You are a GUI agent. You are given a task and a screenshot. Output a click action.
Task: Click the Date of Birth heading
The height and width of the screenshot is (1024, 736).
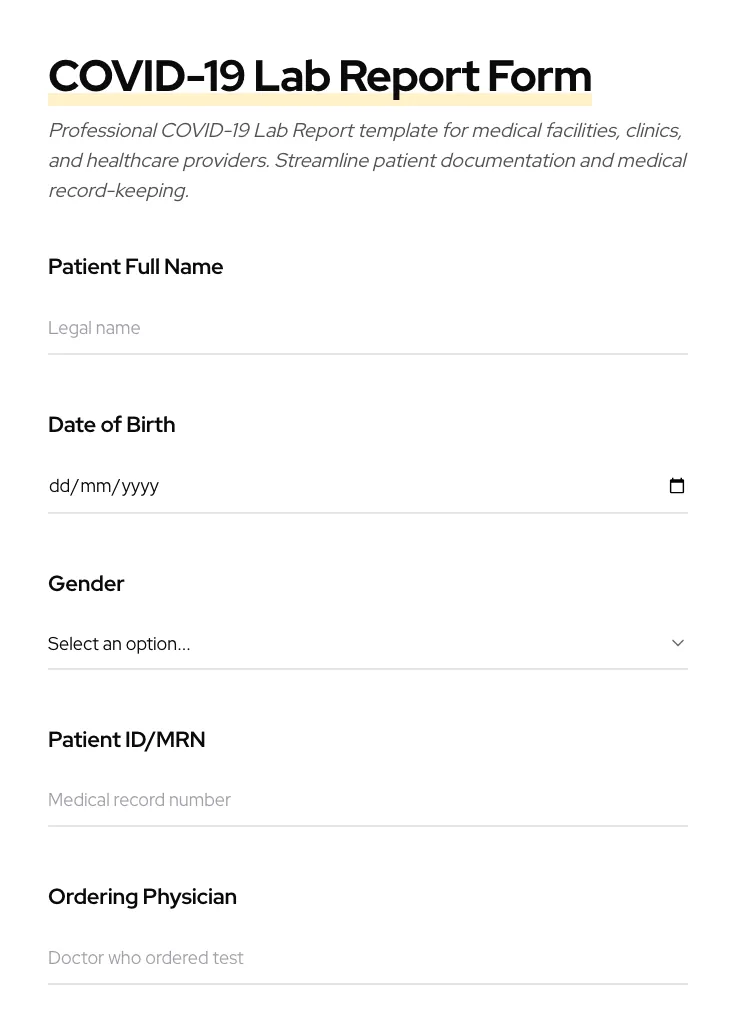111,424
